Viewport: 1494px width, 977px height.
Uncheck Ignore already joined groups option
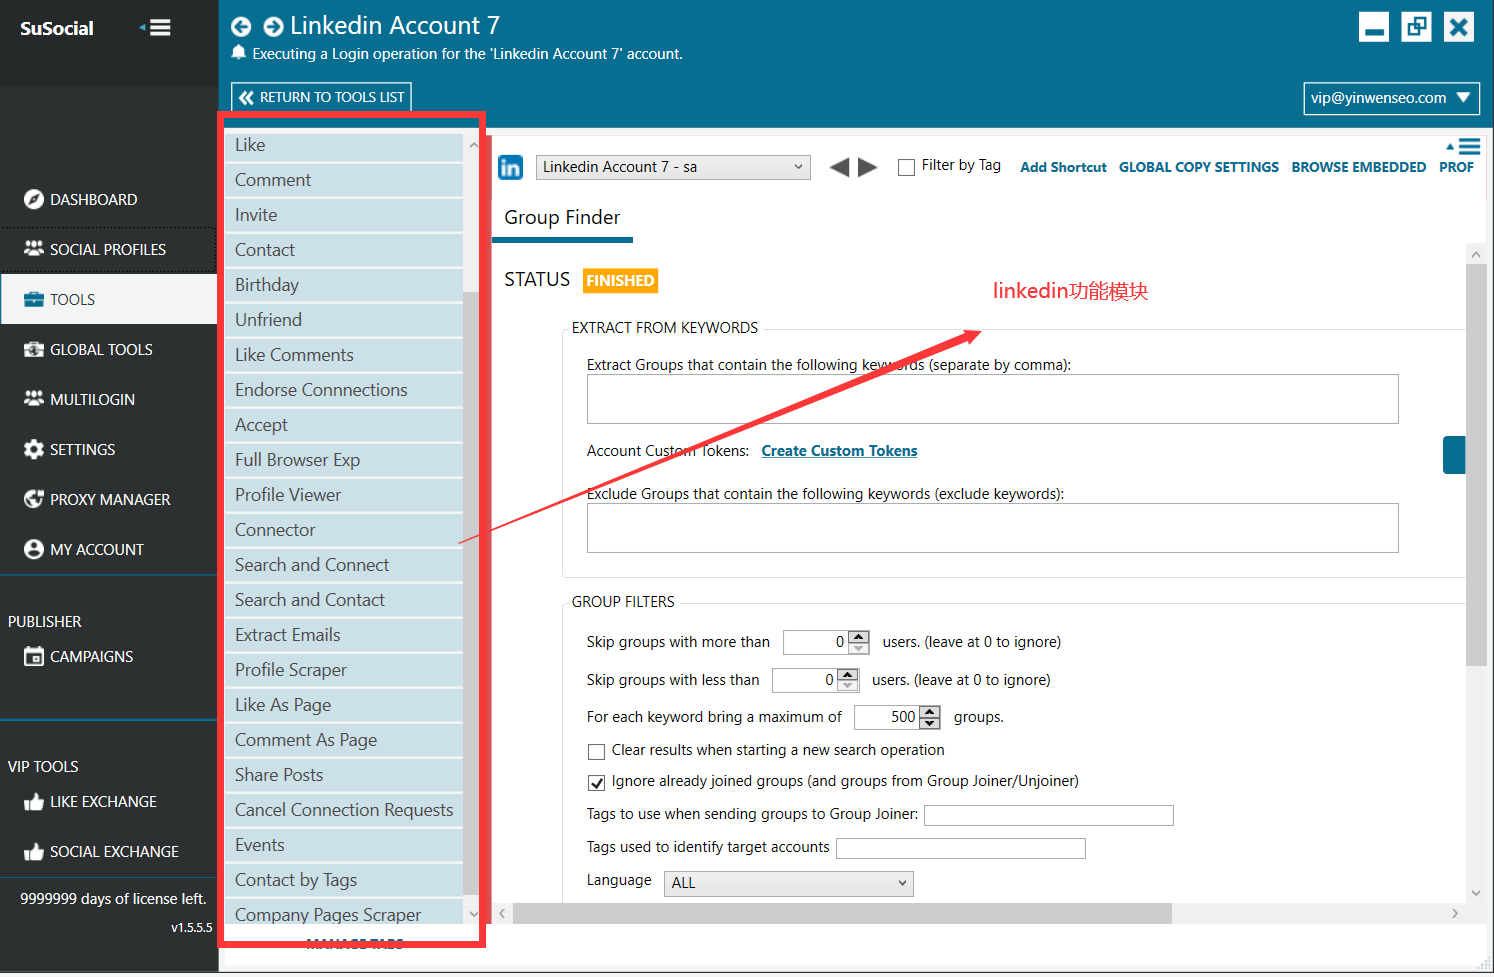pyautogui.click(x=597, y=782)
